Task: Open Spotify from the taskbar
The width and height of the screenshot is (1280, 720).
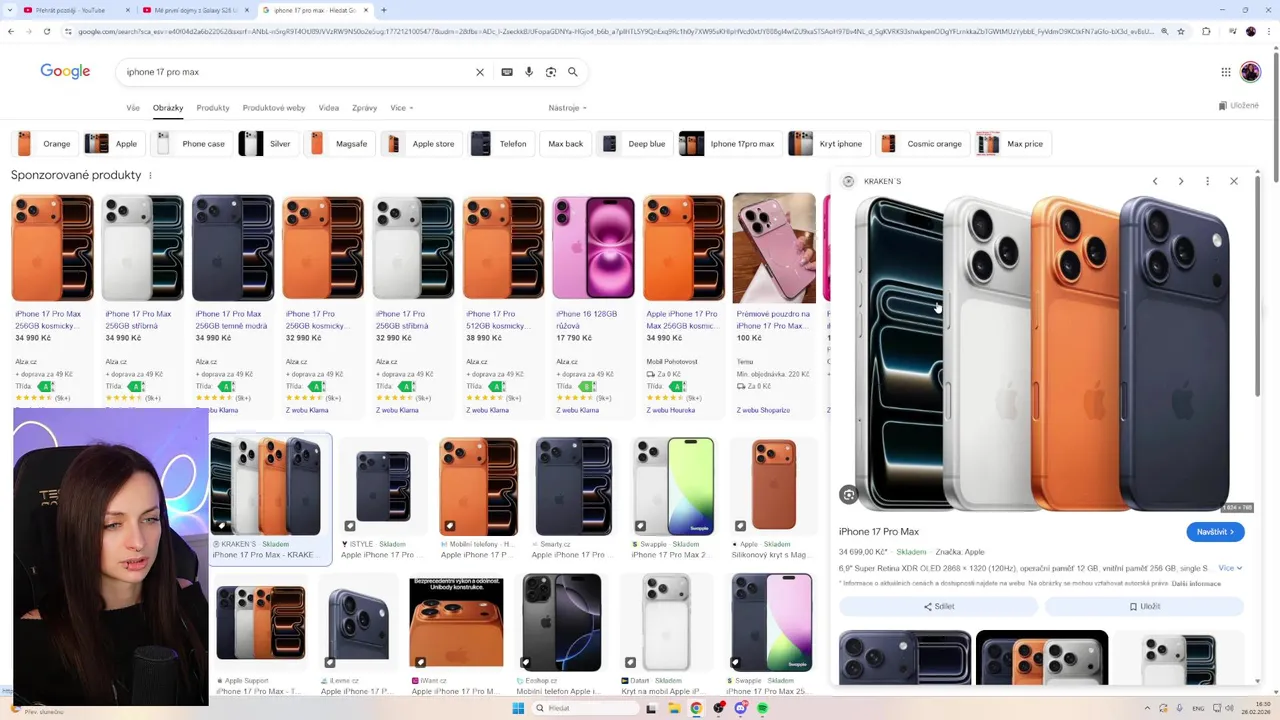Action: click(x=762, y=708)
